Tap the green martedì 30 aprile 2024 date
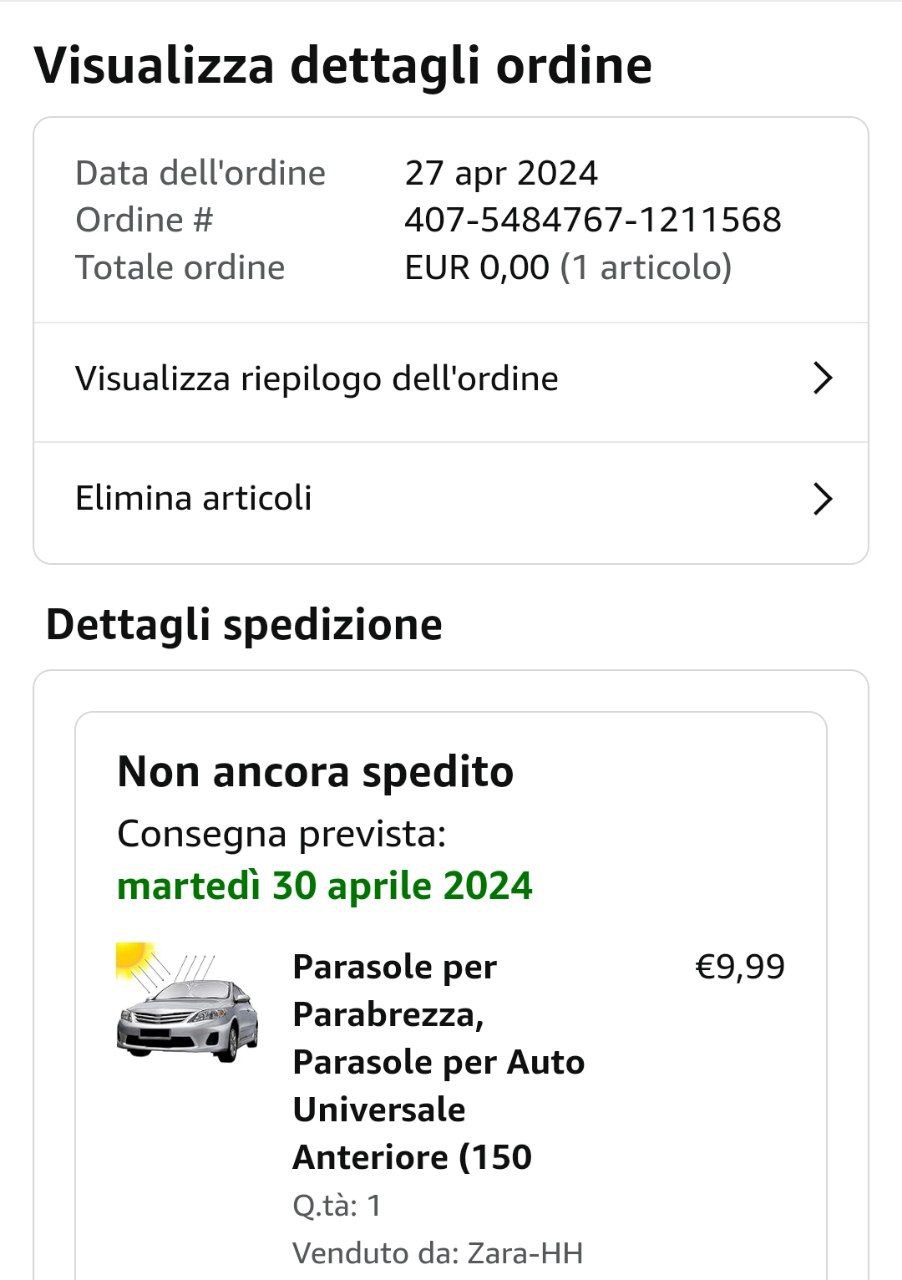902x1280 pixels. point(325,885)
